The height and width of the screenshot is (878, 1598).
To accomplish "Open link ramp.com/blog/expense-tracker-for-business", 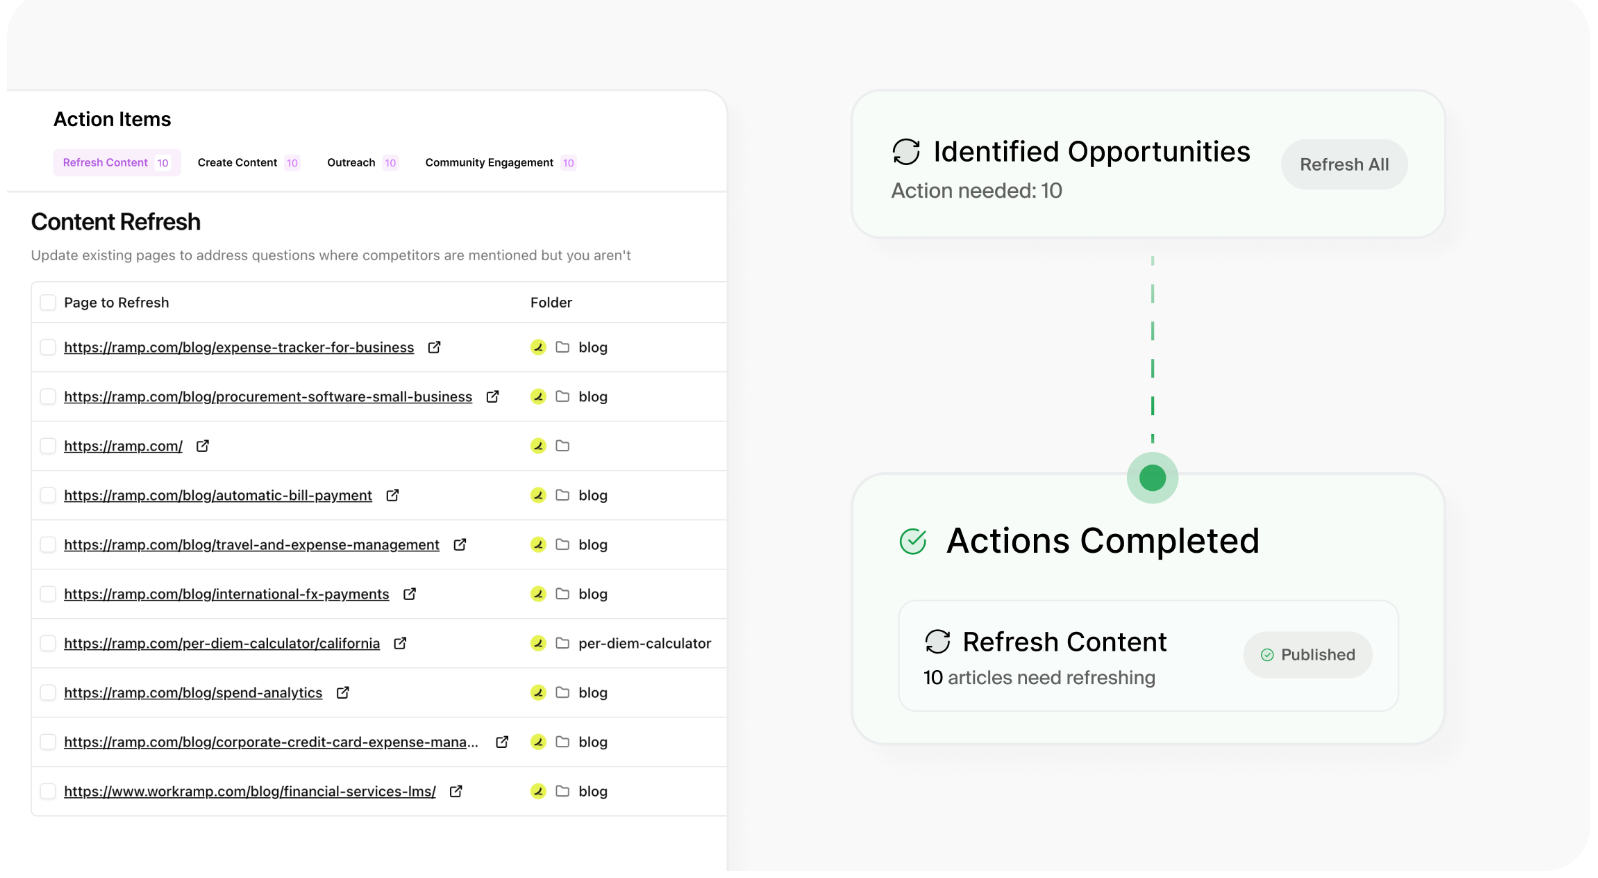I will 239,347.
